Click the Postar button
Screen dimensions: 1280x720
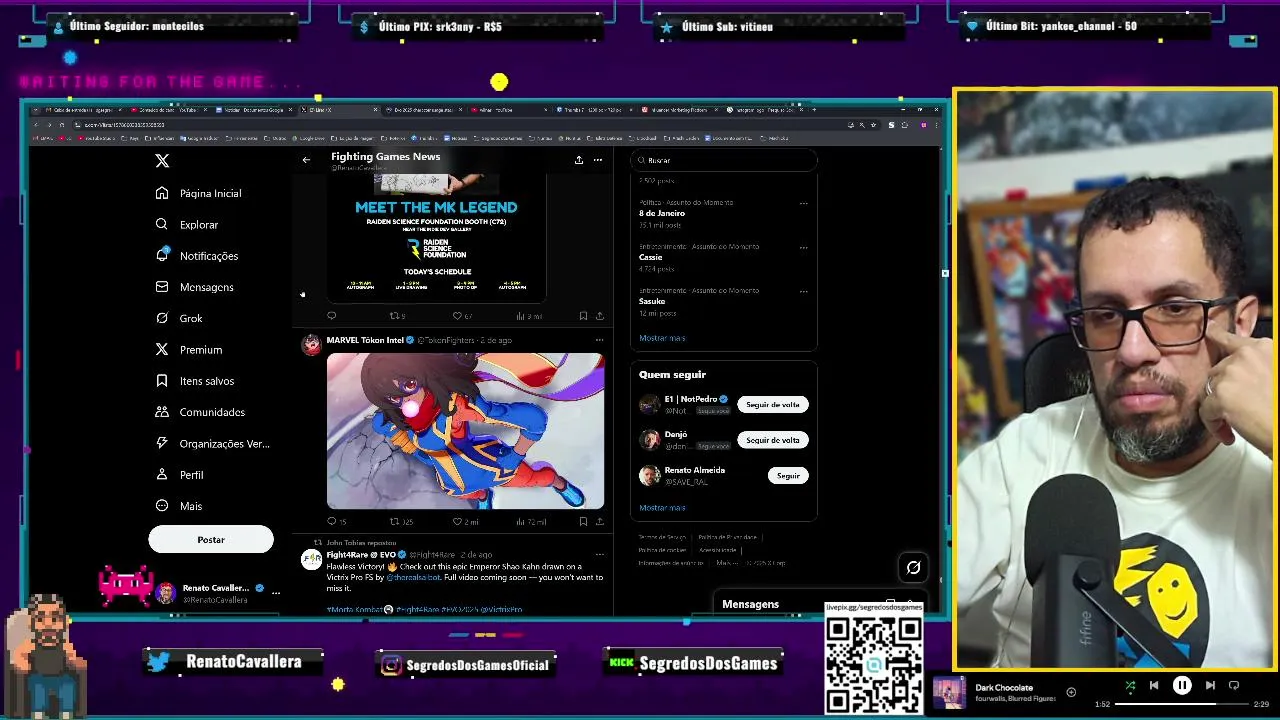[211, 539]
